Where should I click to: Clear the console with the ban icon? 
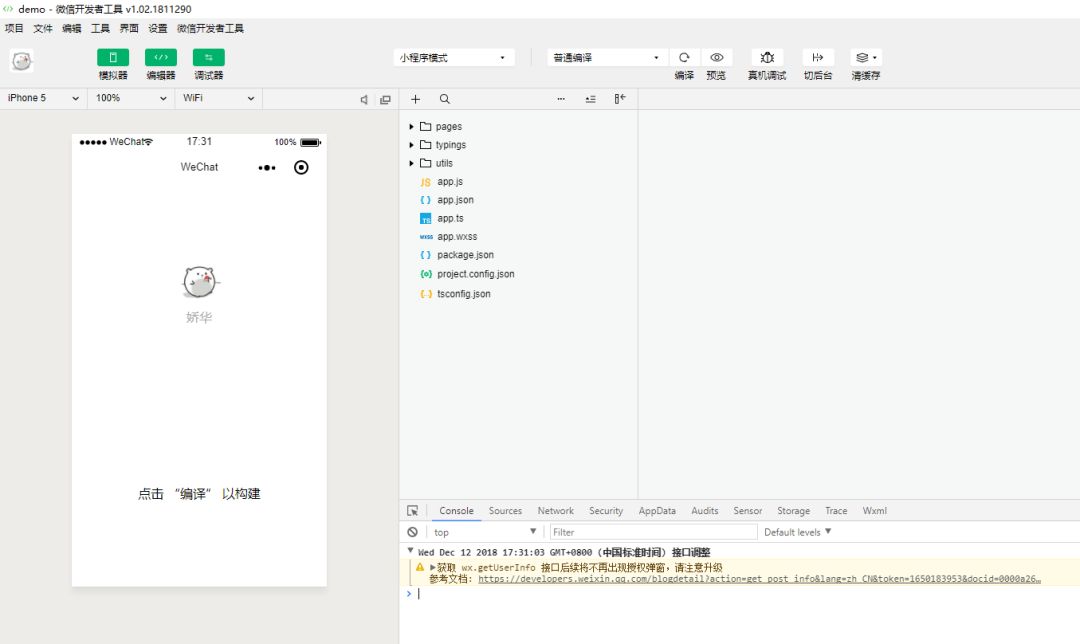pyautogui.click(x=412, y=532)
